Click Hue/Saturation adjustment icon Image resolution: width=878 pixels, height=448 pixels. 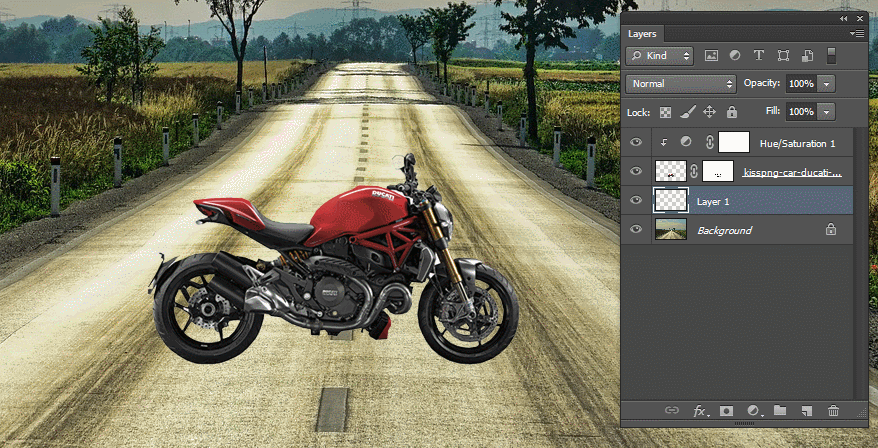[x=686, y=142]
